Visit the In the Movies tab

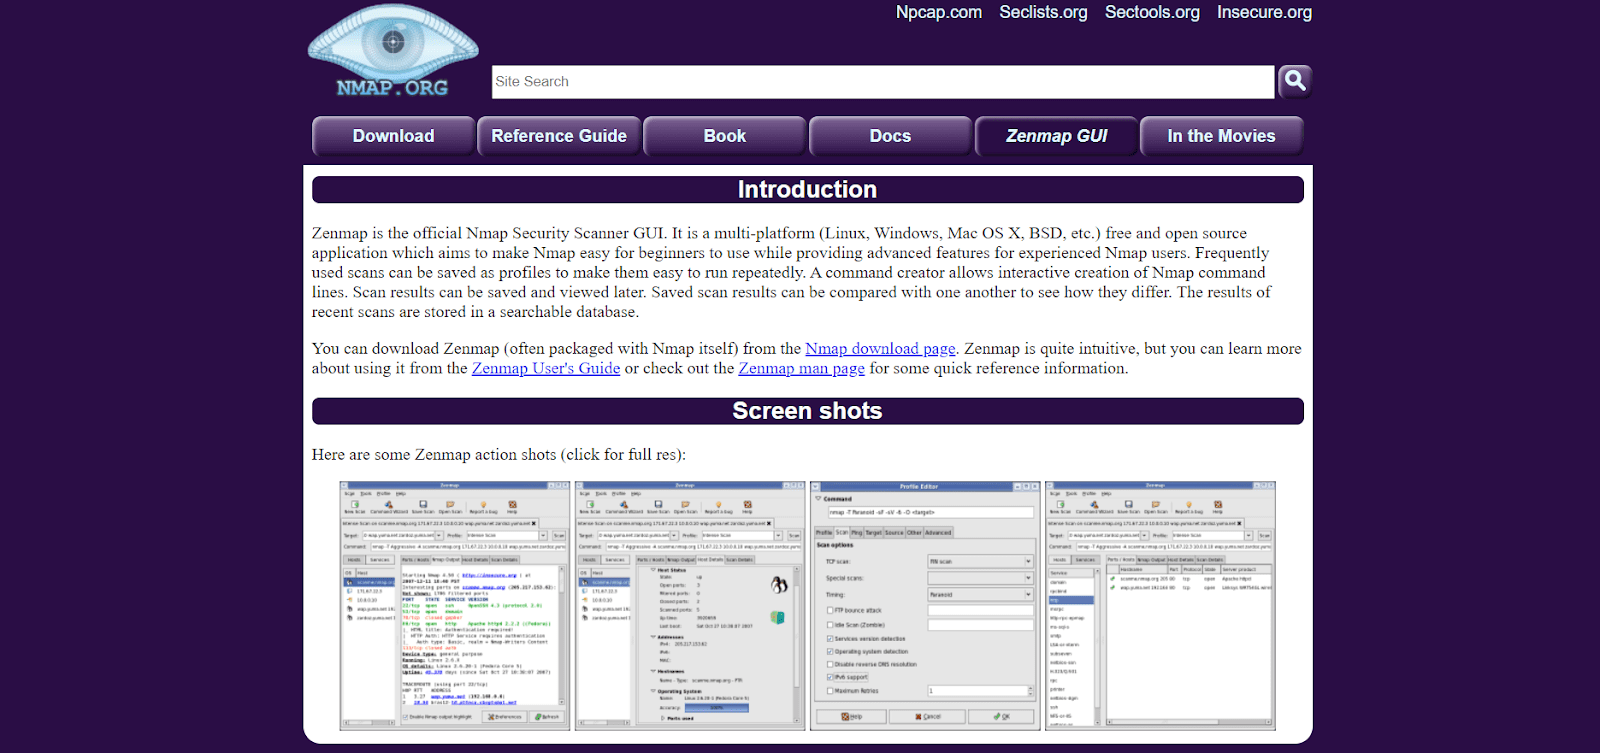(x=1221, y=136)
